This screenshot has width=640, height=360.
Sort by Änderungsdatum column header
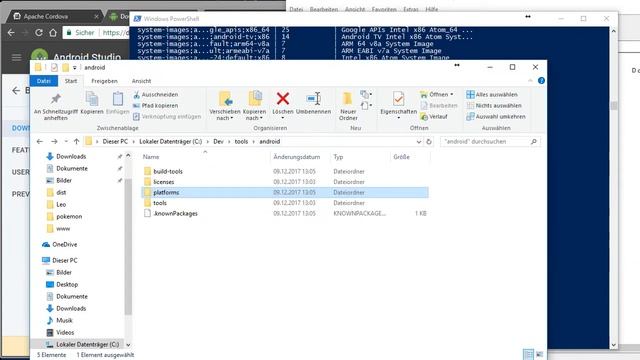(x=297, y=157)
